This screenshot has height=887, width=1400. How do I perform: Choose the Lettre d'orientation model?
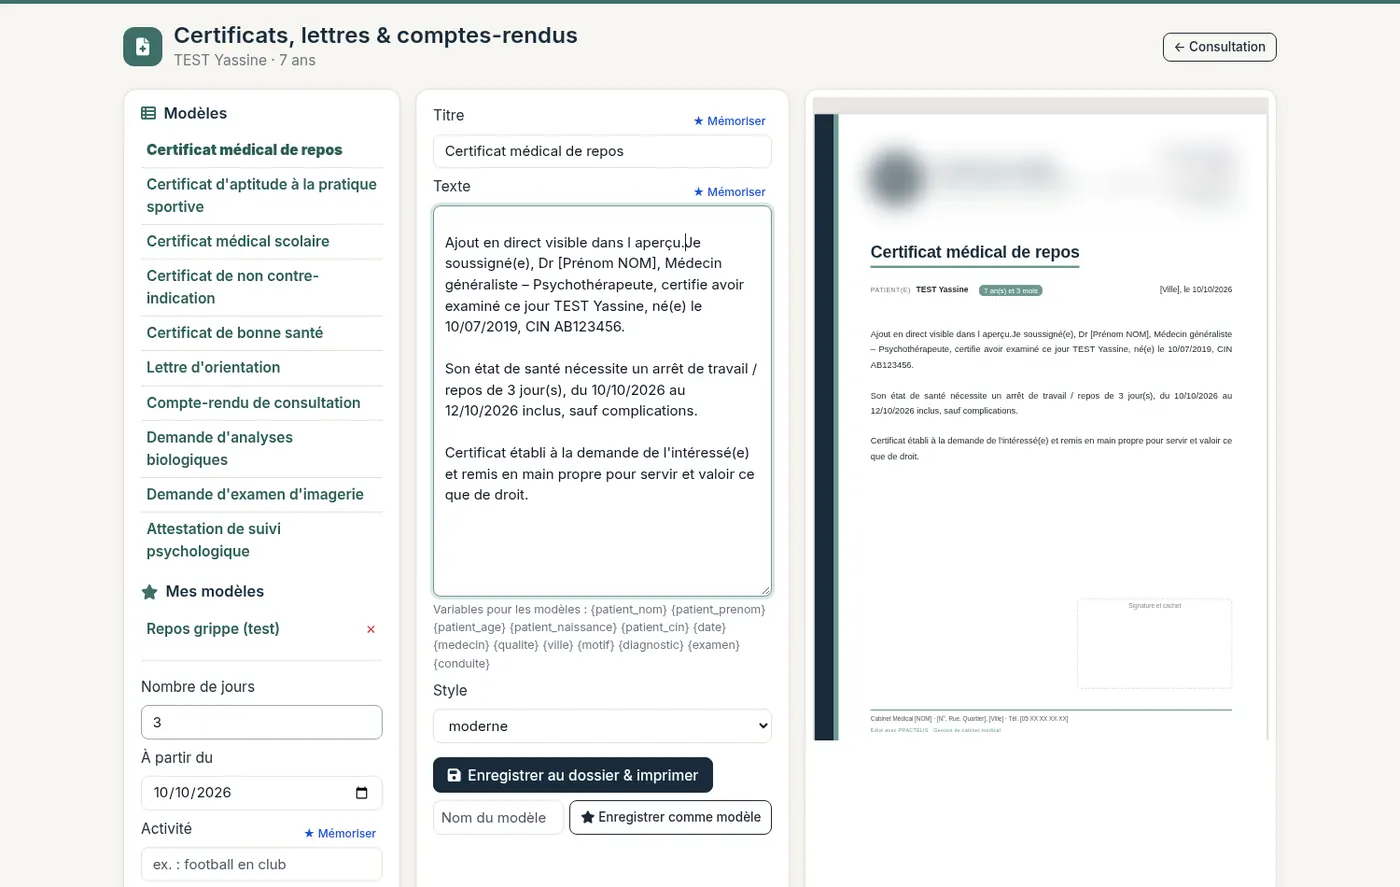click(x=213, y=367)
